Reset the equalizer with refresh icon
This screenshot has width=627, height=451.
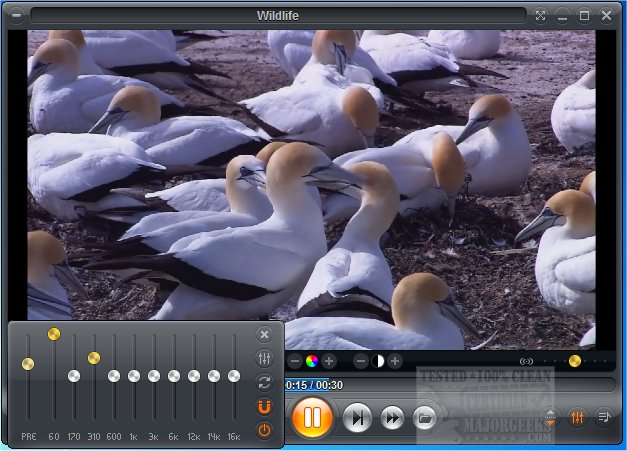(264, 382)
